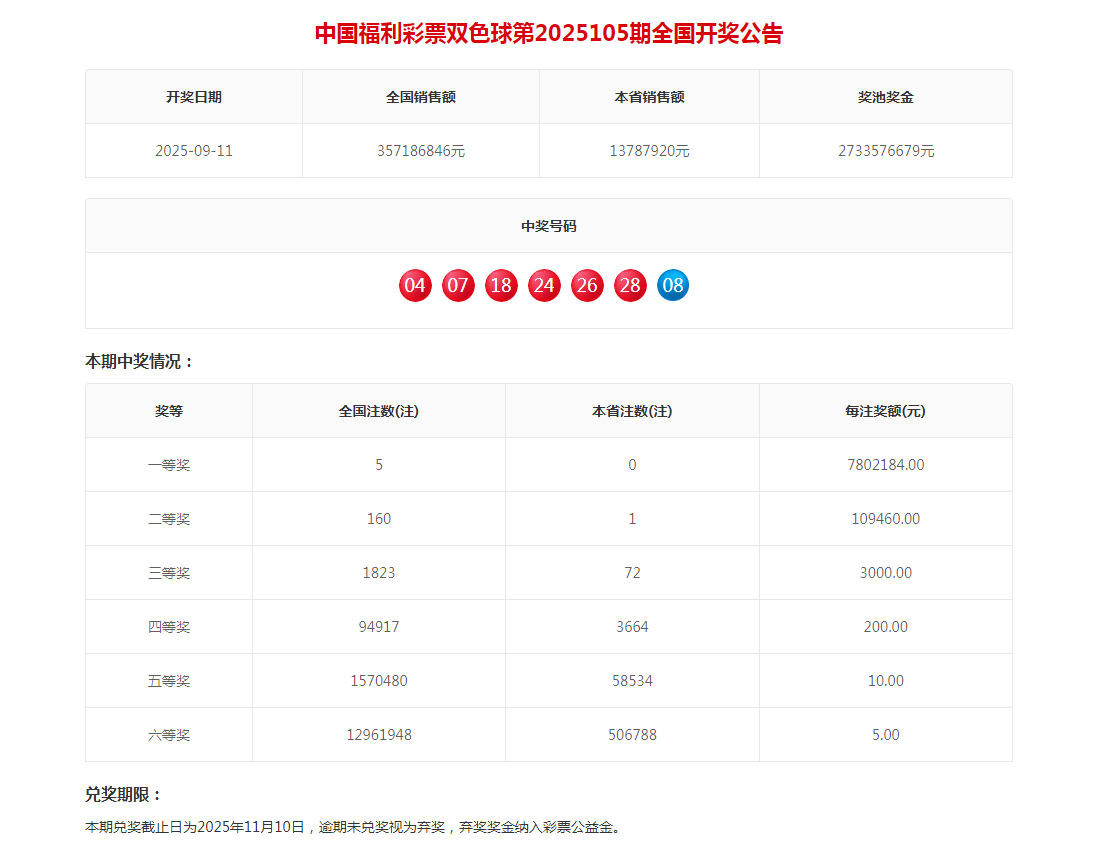Click the 每注奖额(元) column header

click(886, 411)
